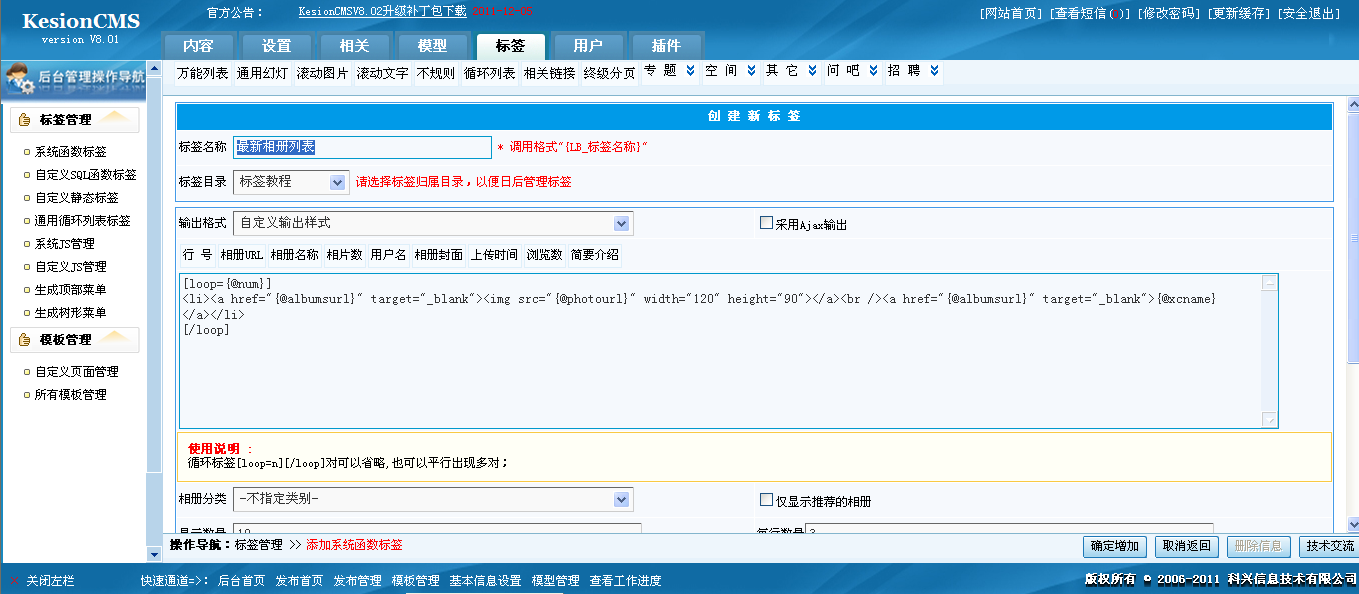Screen dimensions: 1359x594
Task: Click the admin avatar icon in navigation header
Action: (x=18, y=77)
